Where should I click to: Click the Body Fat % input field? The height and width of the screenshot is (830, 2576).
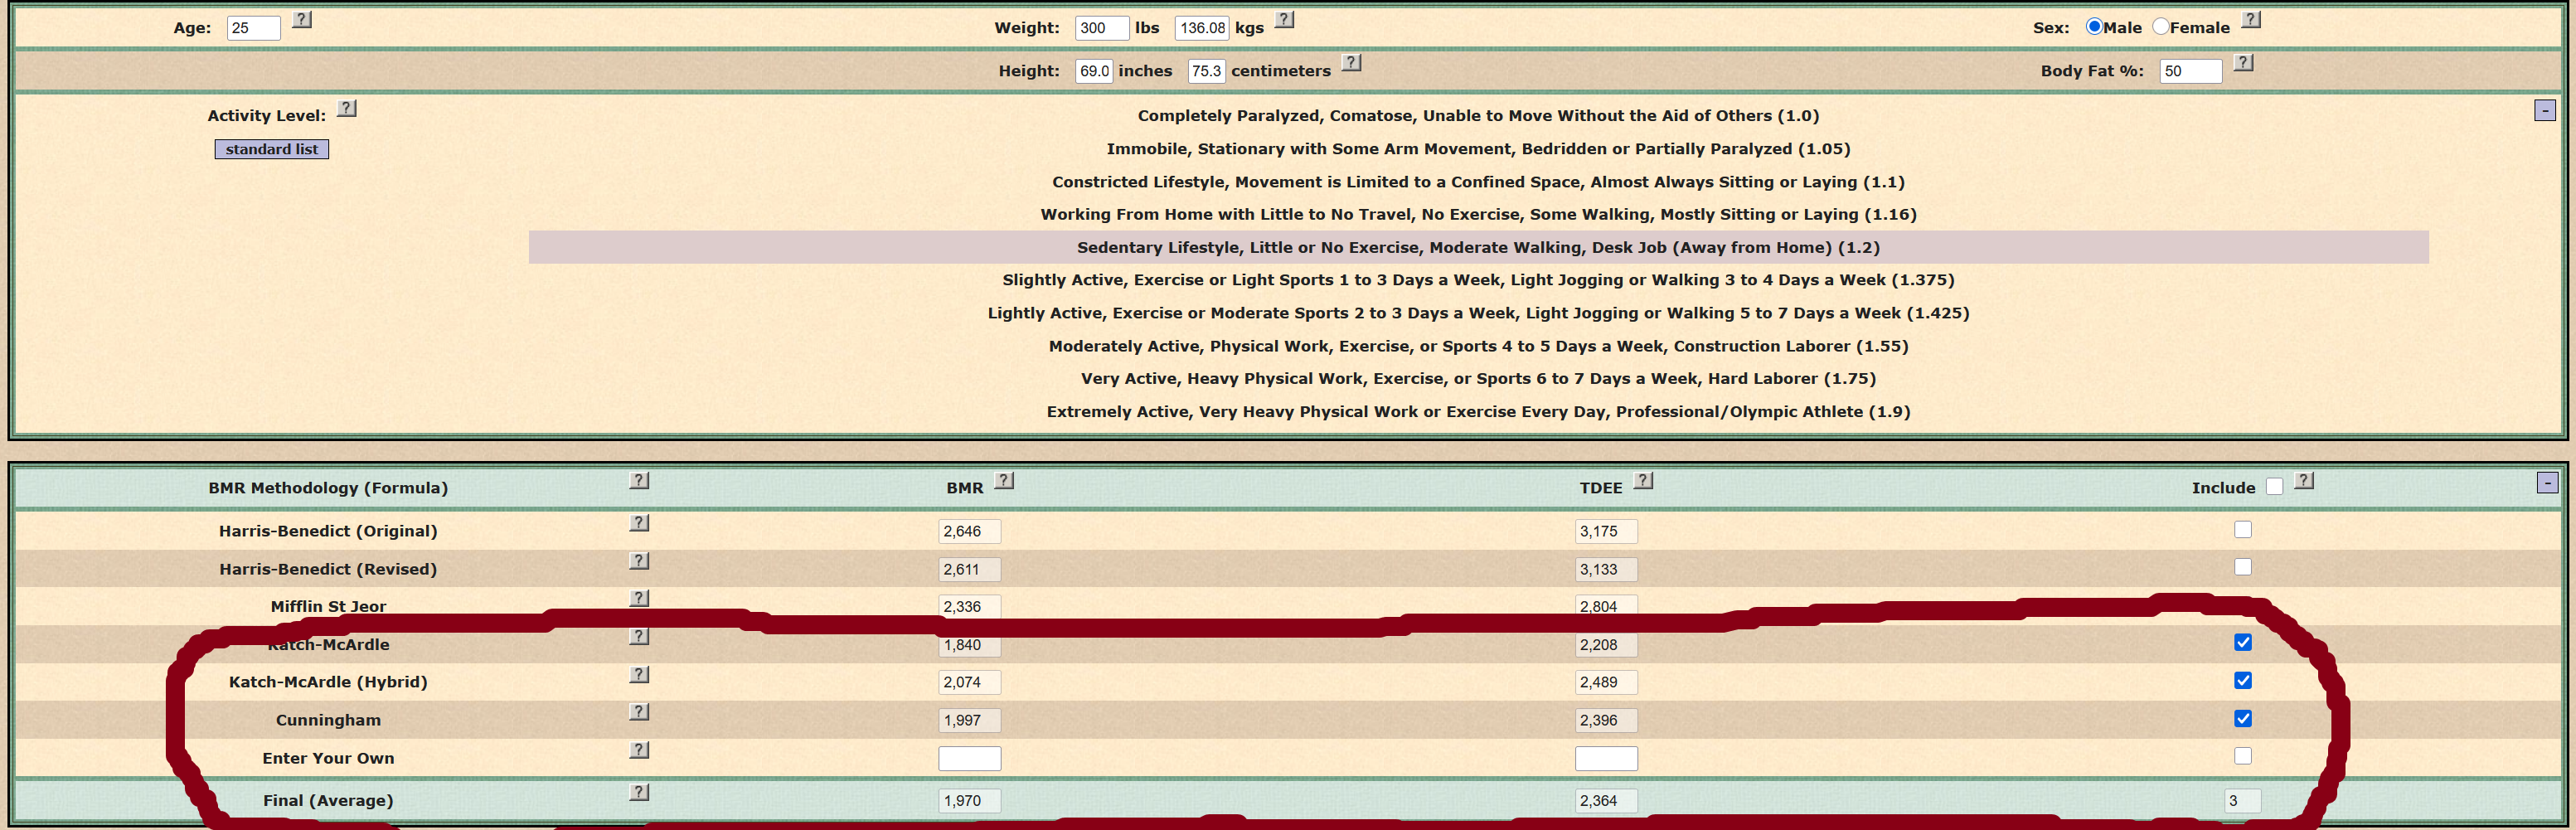tap(2191, 71)
